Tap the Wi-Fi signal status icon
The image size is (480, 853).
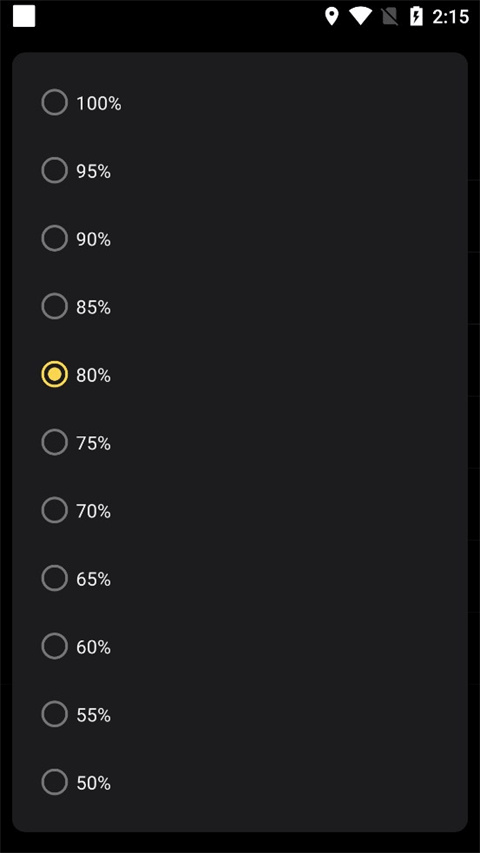coord(360,16)
